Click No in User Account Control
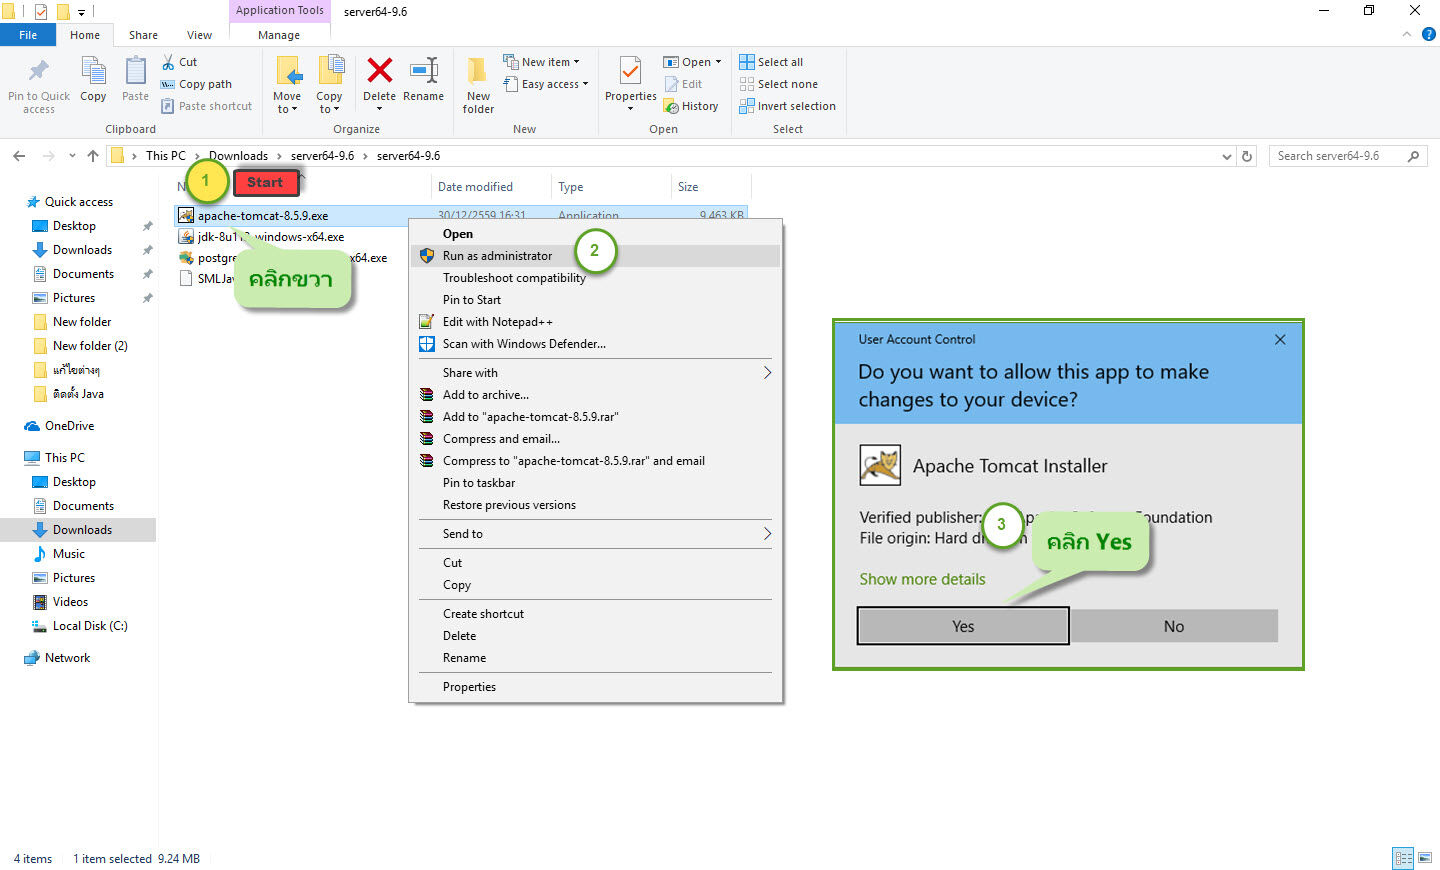Image resolution: width=1440 pixels, height=870 pixels. pos(1174,626)
